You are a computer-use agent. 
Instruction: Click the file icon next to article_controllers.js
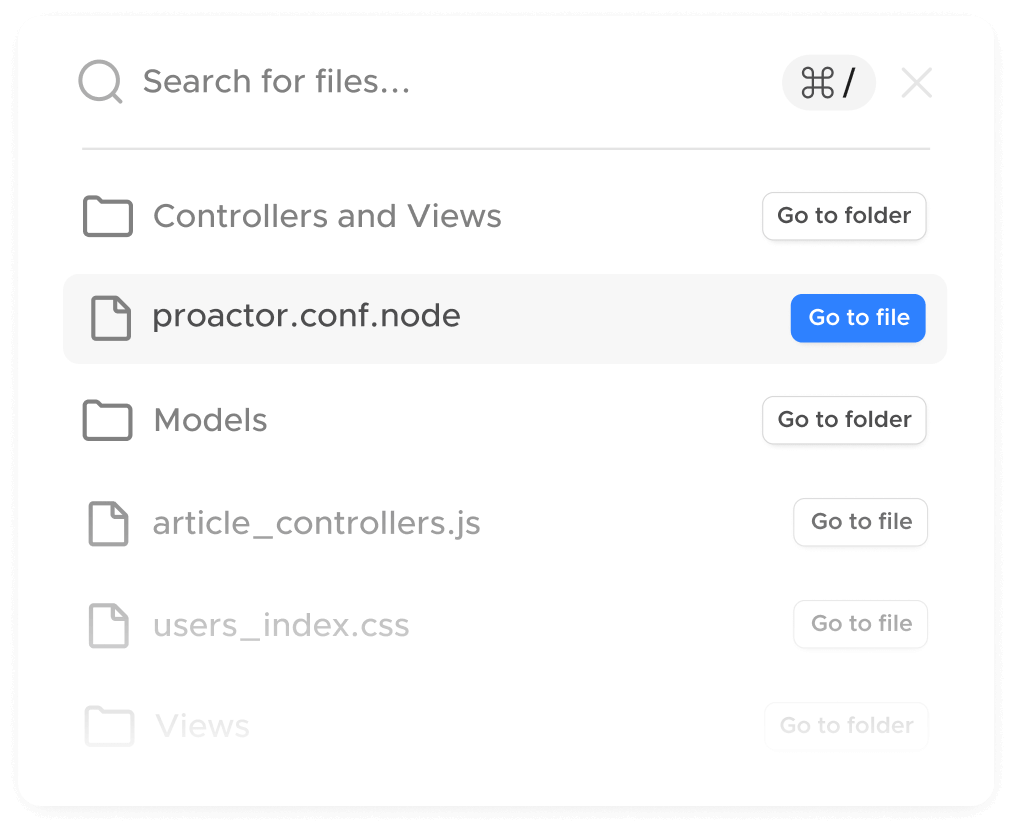110,522
